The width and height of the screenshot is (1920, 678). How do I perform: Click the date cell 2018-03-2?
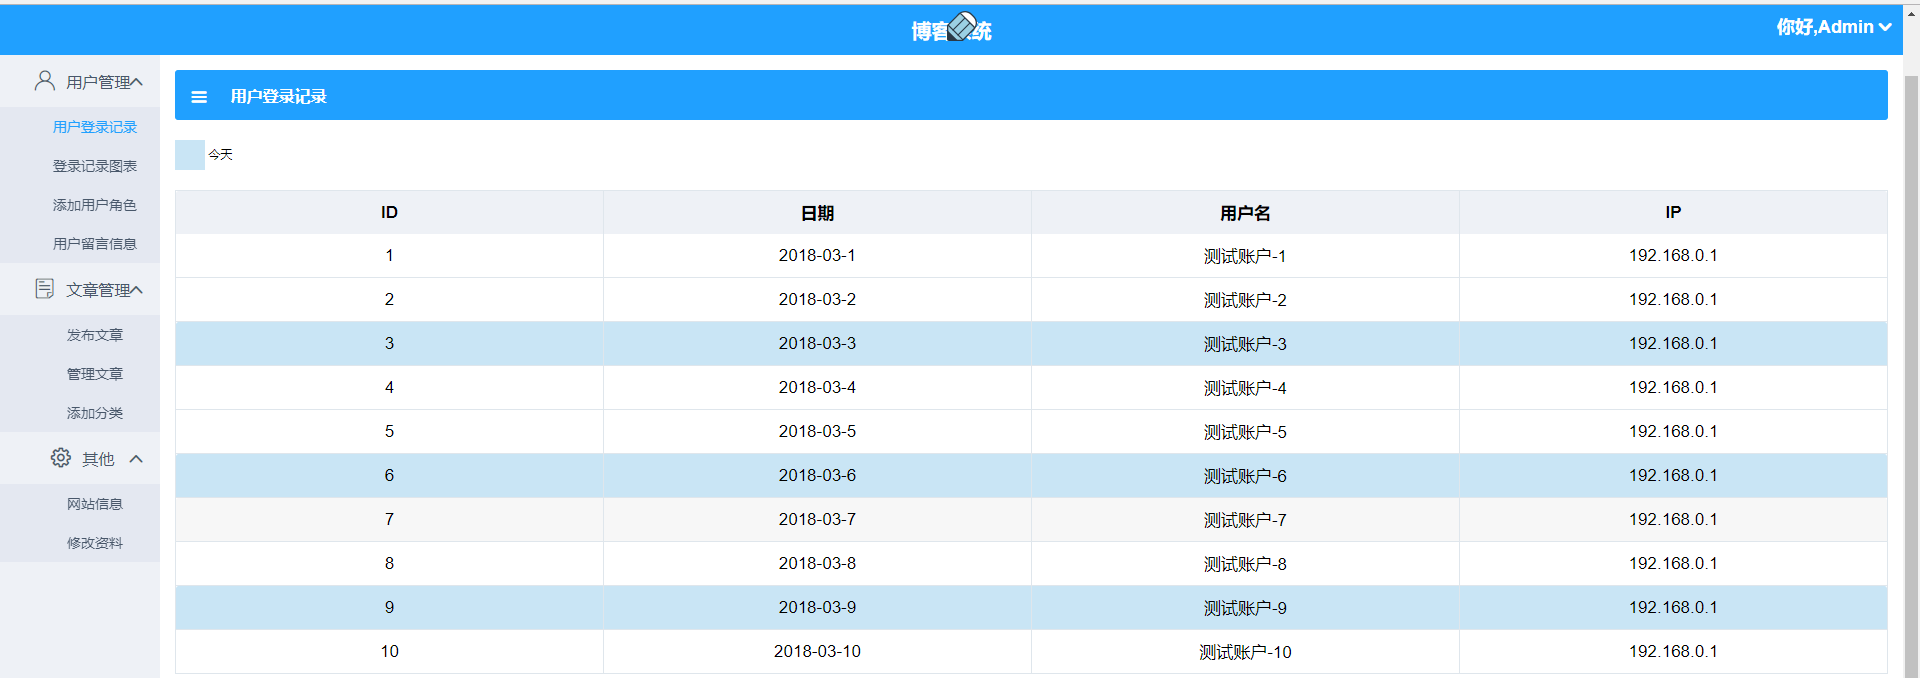(x=817, y=299)
